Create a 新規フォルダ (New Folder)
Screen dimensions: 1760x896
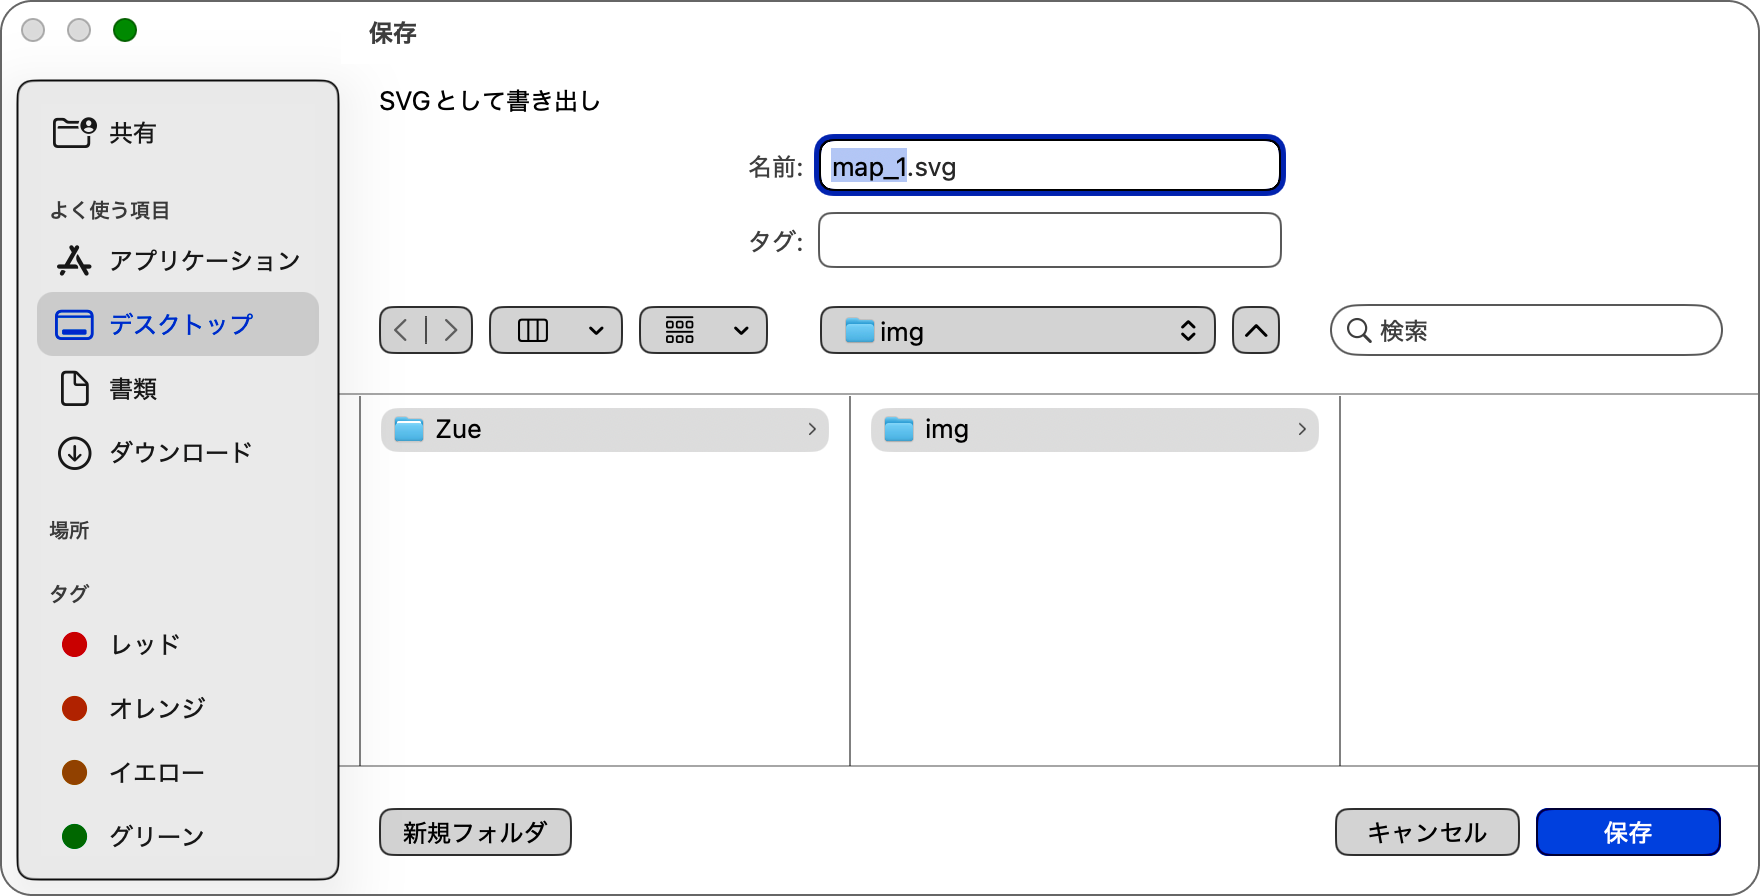pos(475,831)
